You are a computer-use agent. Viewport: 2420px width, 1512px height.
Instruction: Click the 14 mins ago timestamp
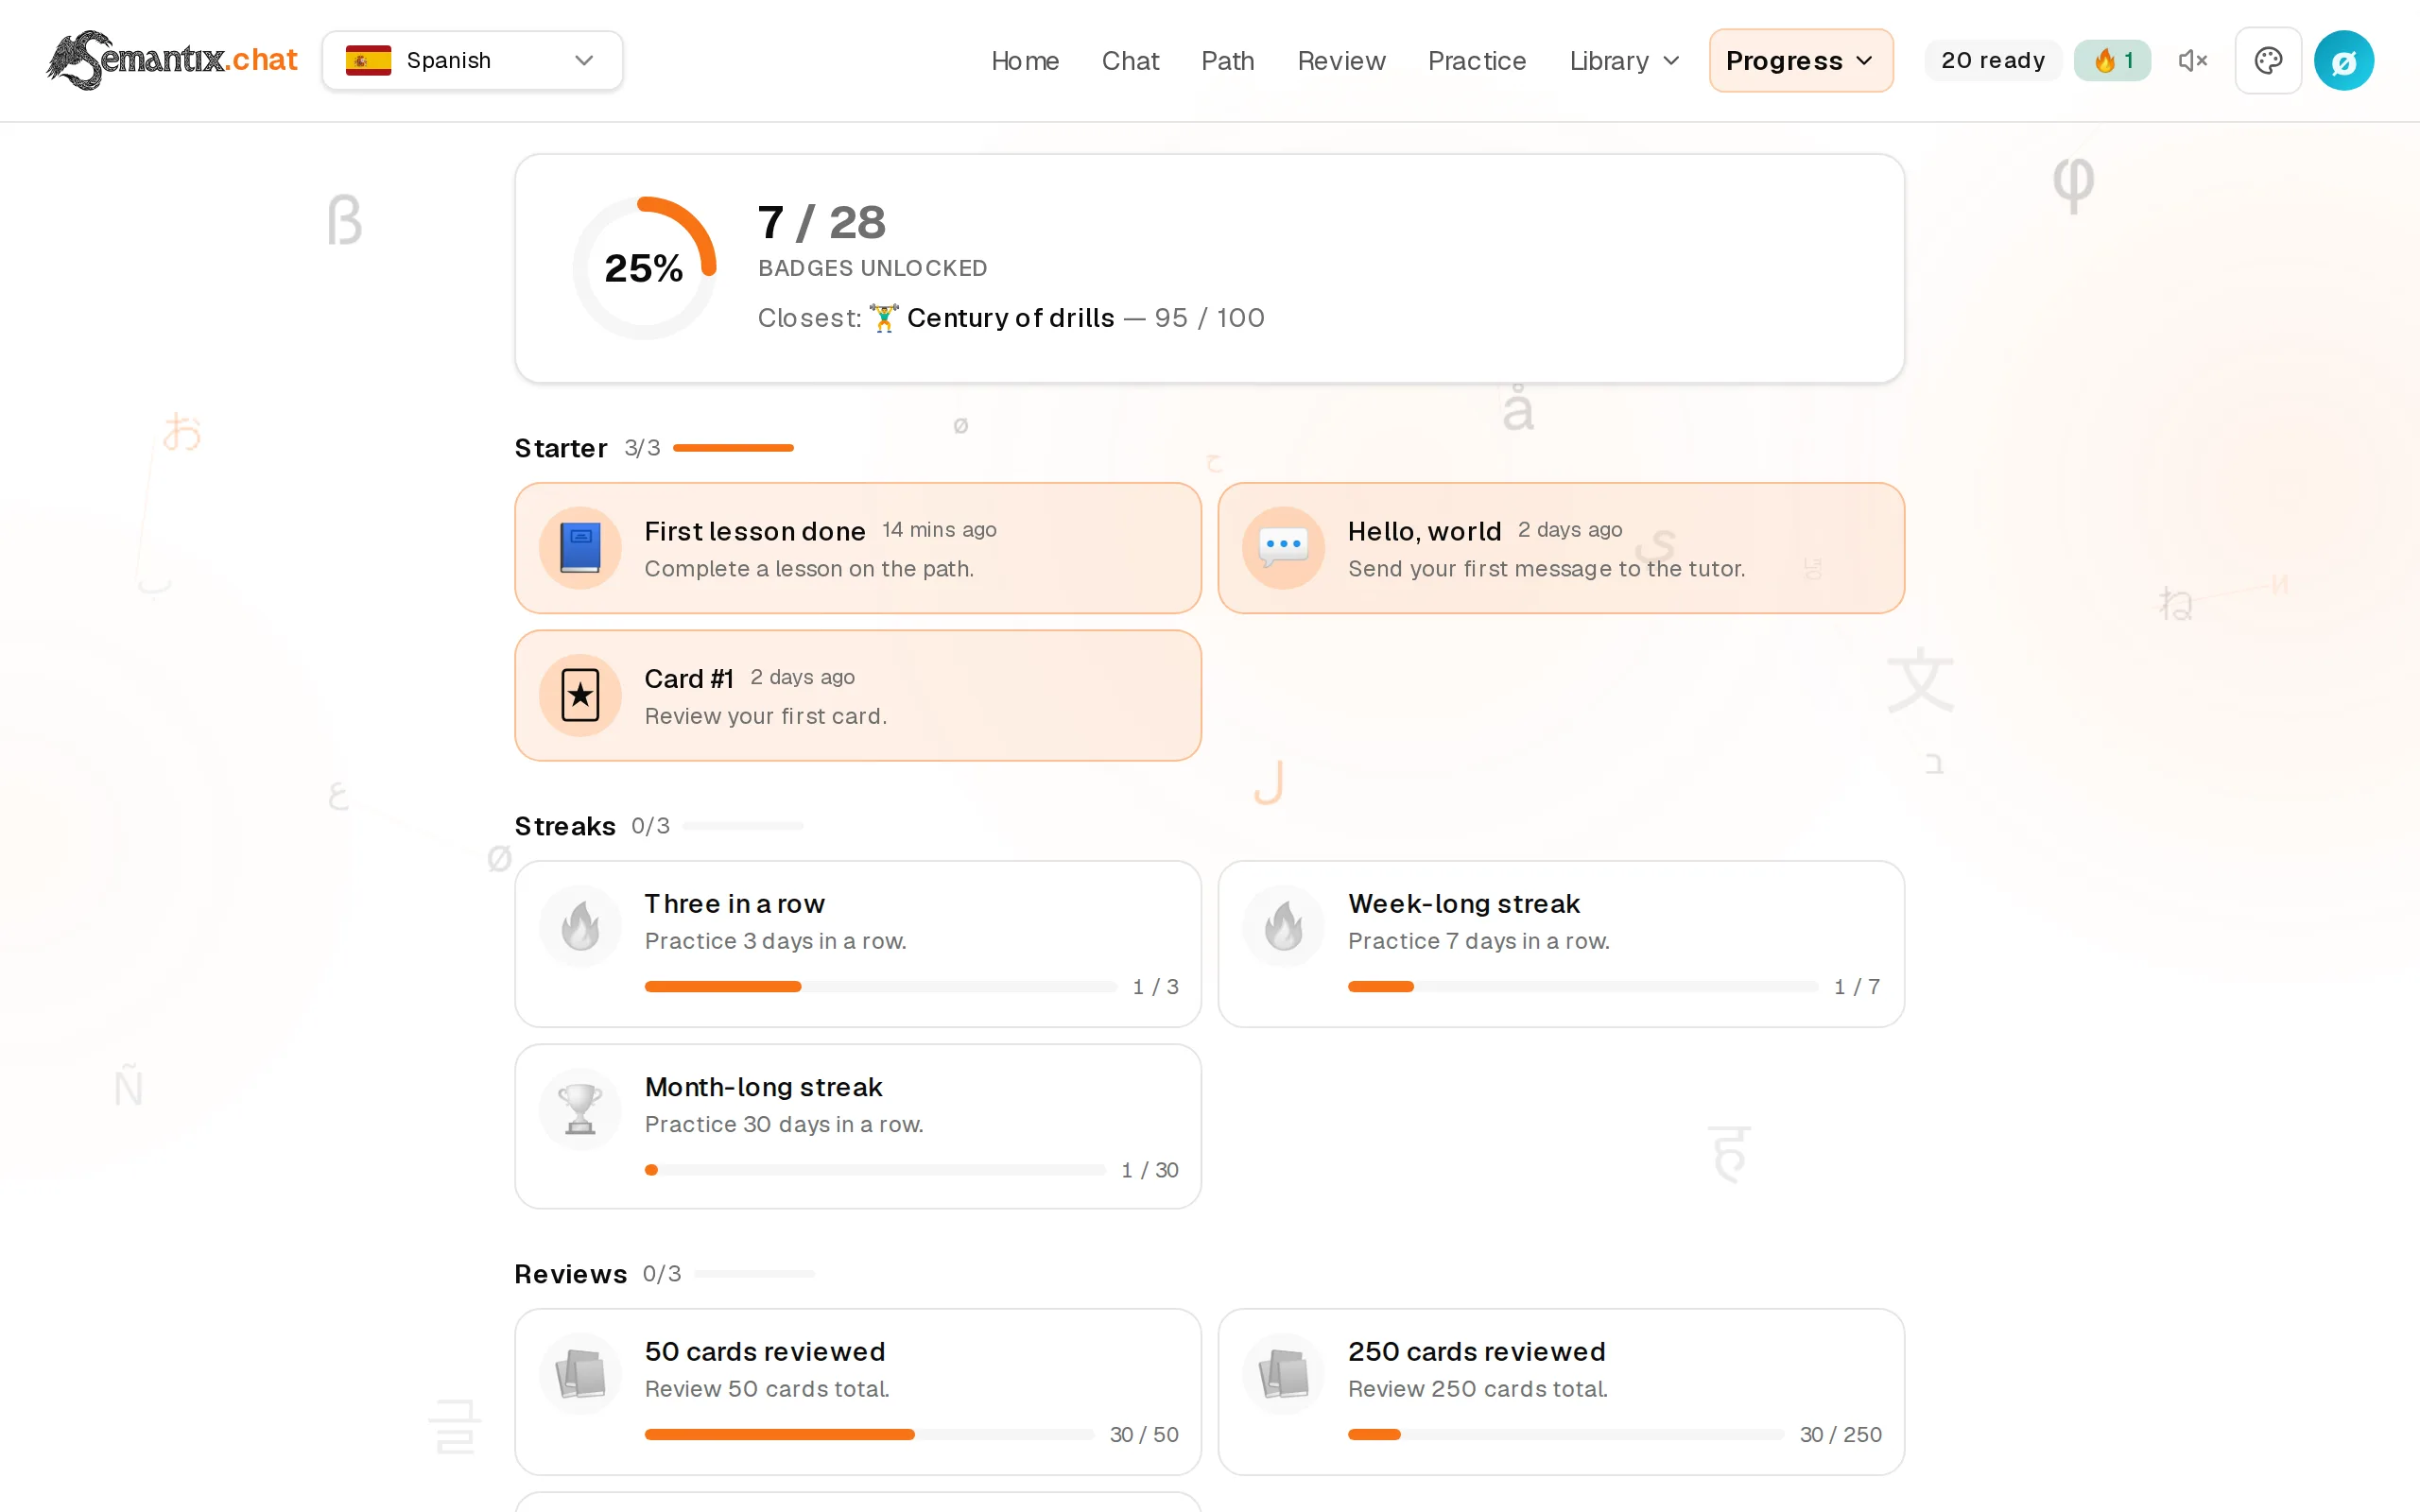point(938,530)
